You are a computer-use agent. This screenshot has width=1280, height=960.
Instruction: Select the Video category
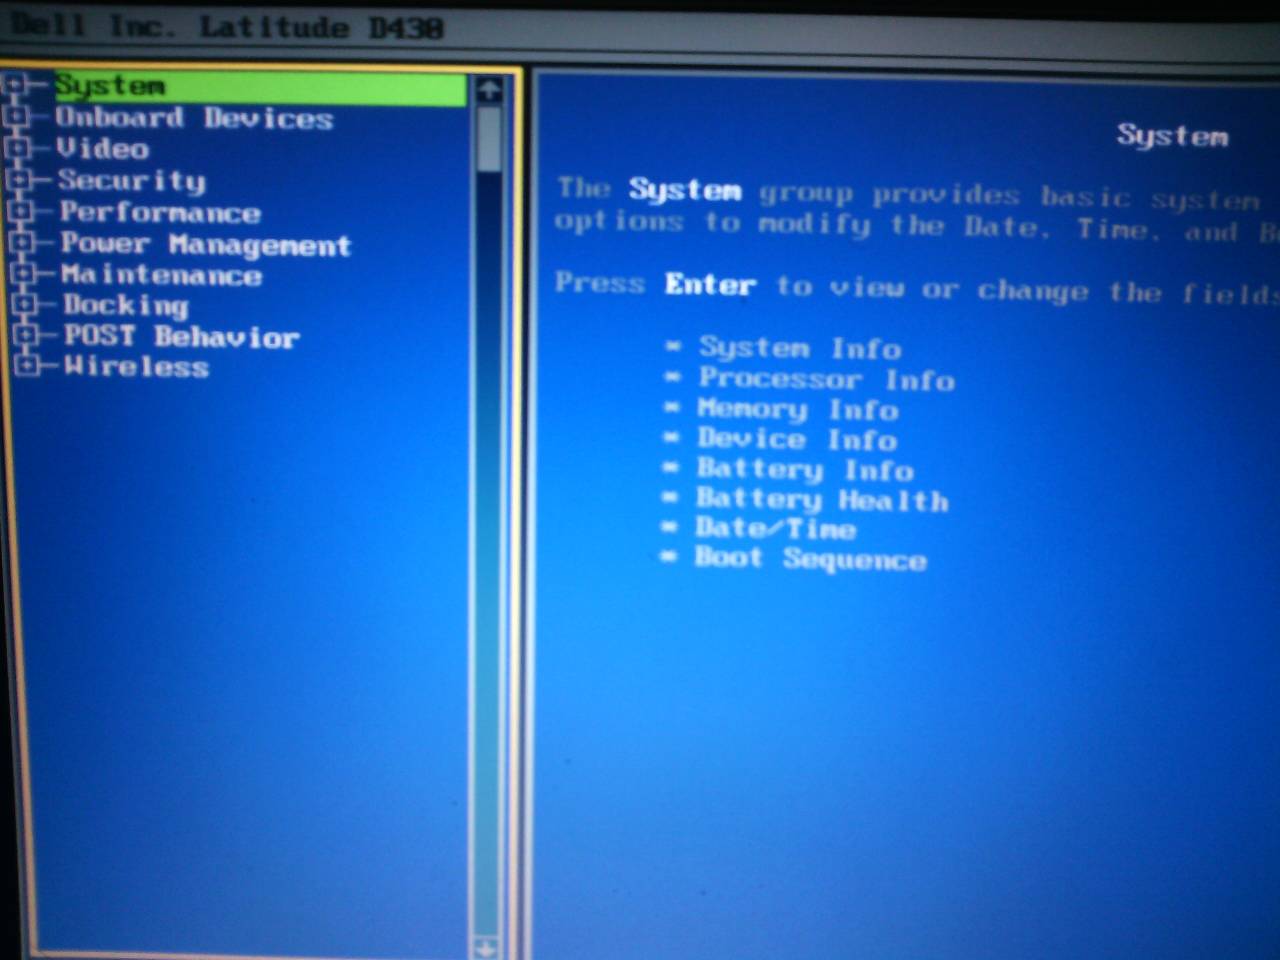(103, 149)
